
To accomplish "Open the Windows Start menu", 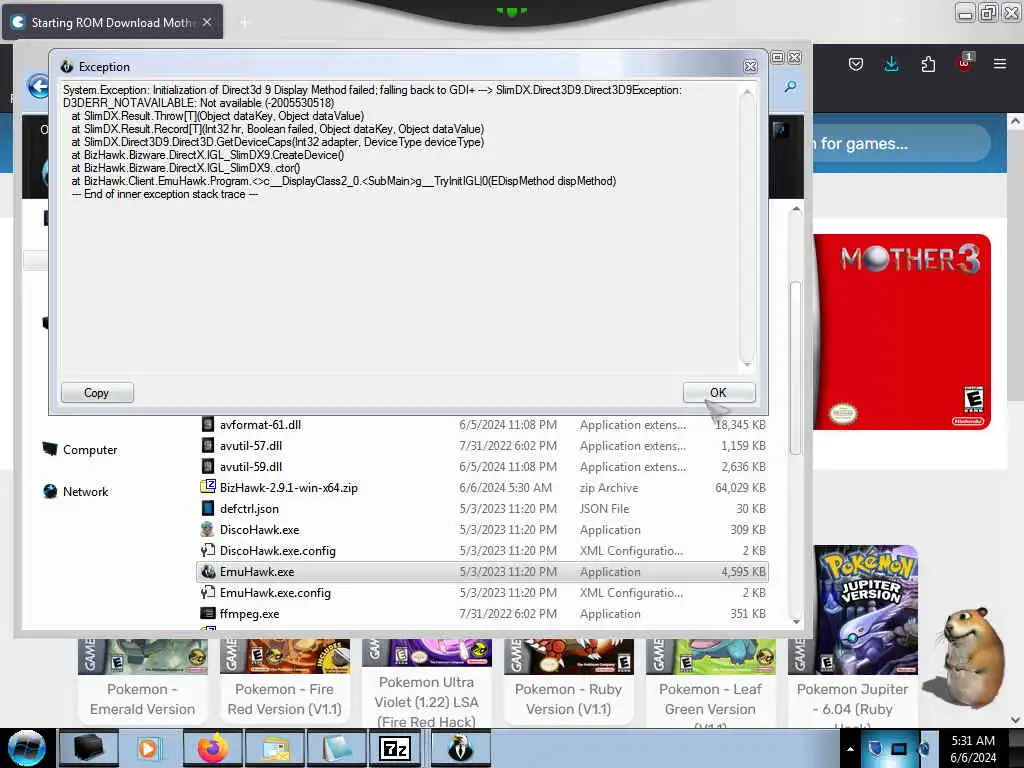I will point(27,748).
